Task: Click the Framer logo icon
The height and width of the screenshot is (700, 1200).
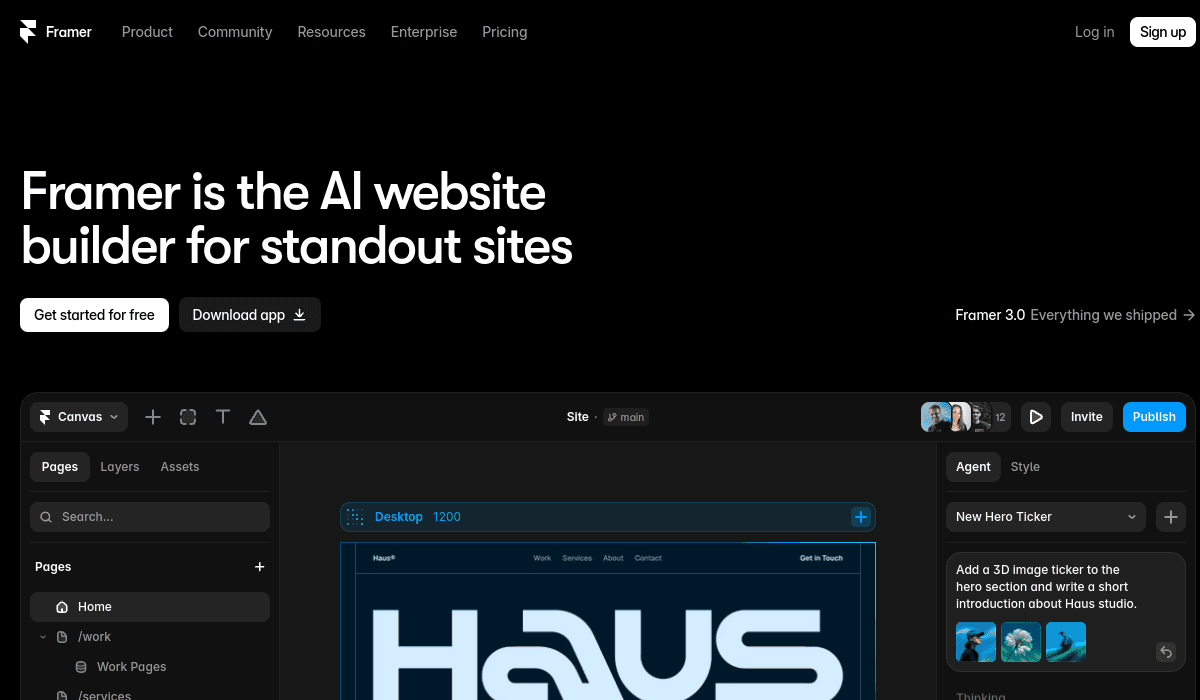Action: coord(28,32)
